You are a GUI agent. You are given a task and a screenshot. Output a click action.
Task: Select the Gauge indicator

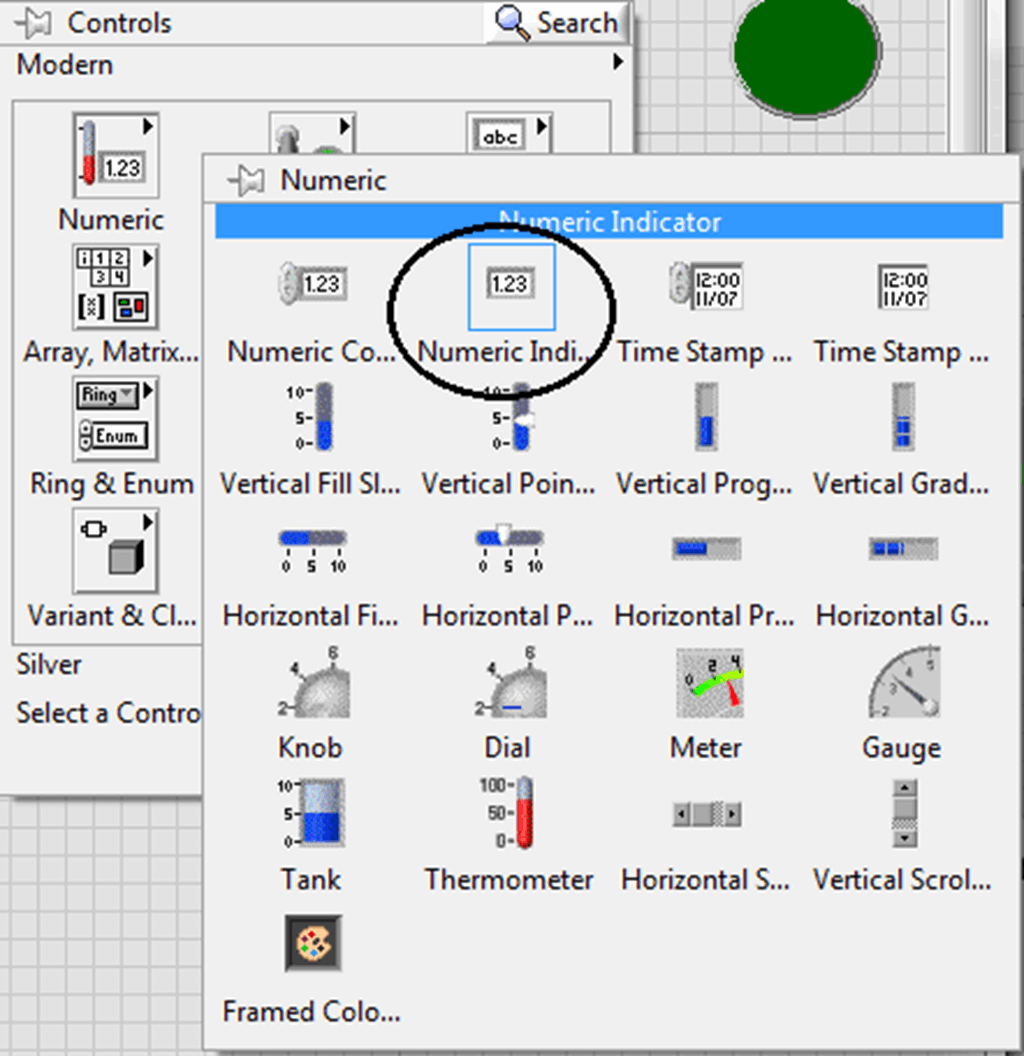pos(902,685)
